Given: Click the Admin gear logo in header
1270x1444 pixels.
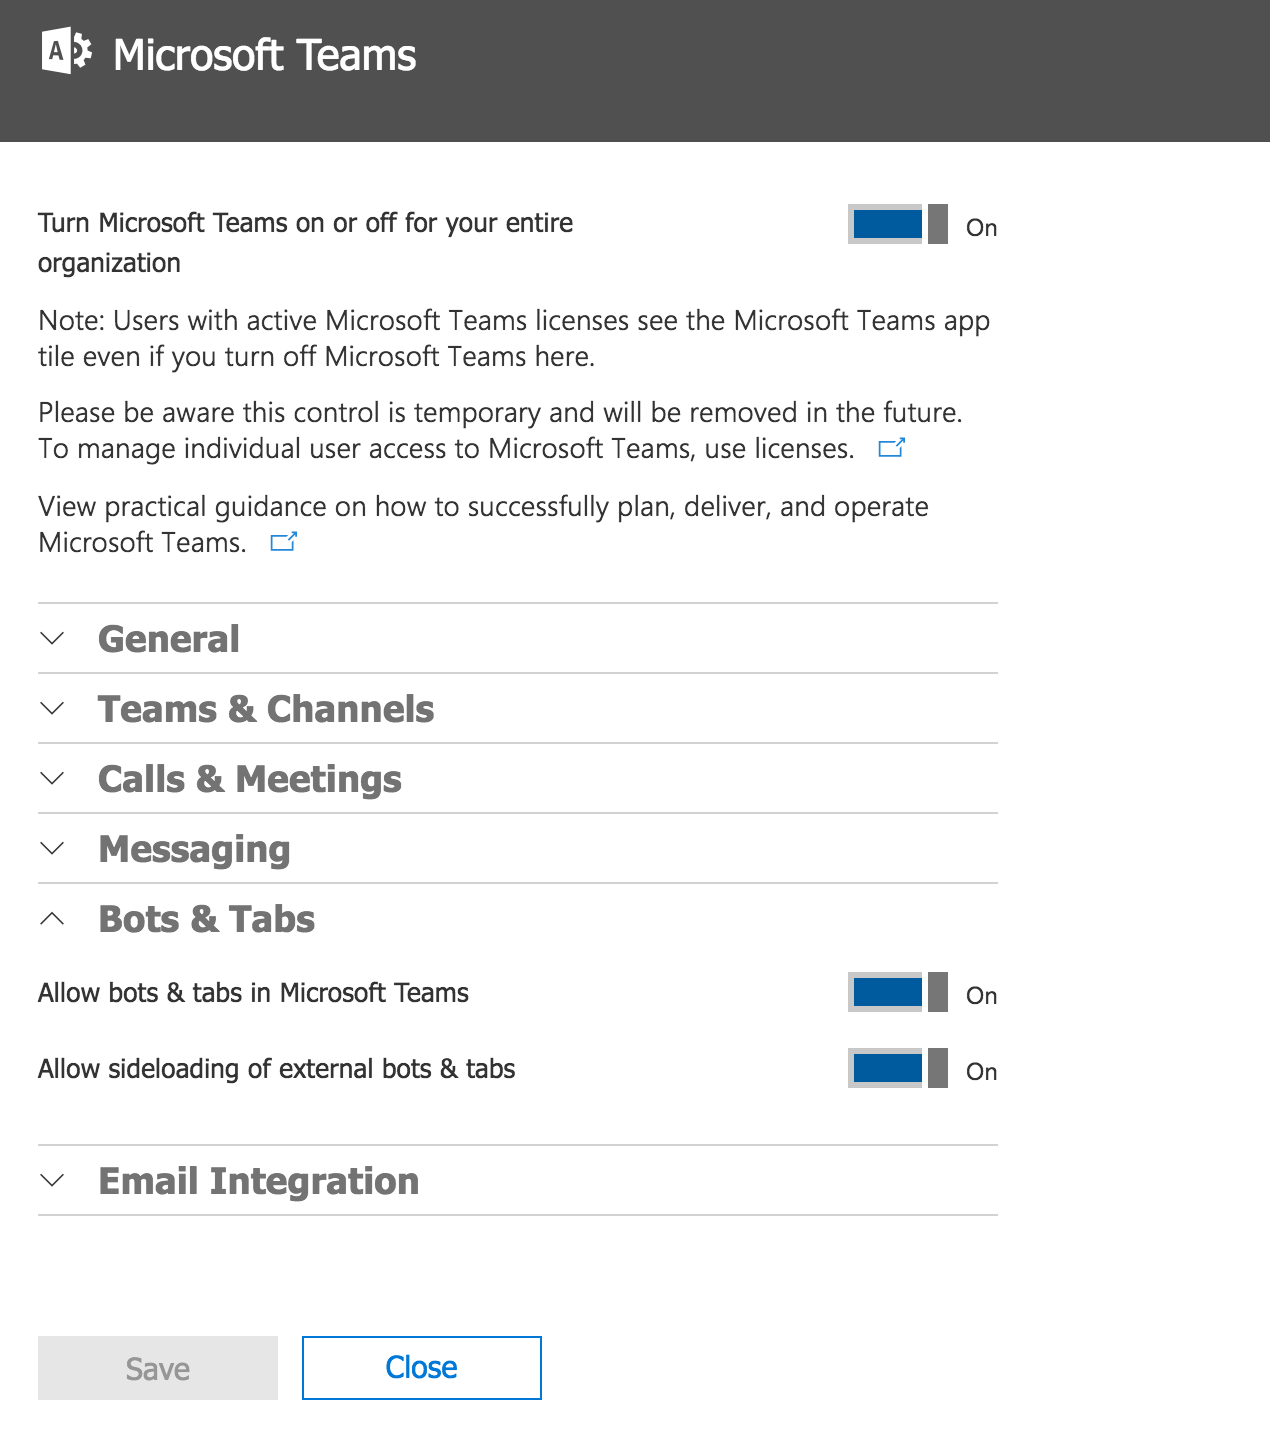Looking at the screenshot, I should click(x=67, y=52).
